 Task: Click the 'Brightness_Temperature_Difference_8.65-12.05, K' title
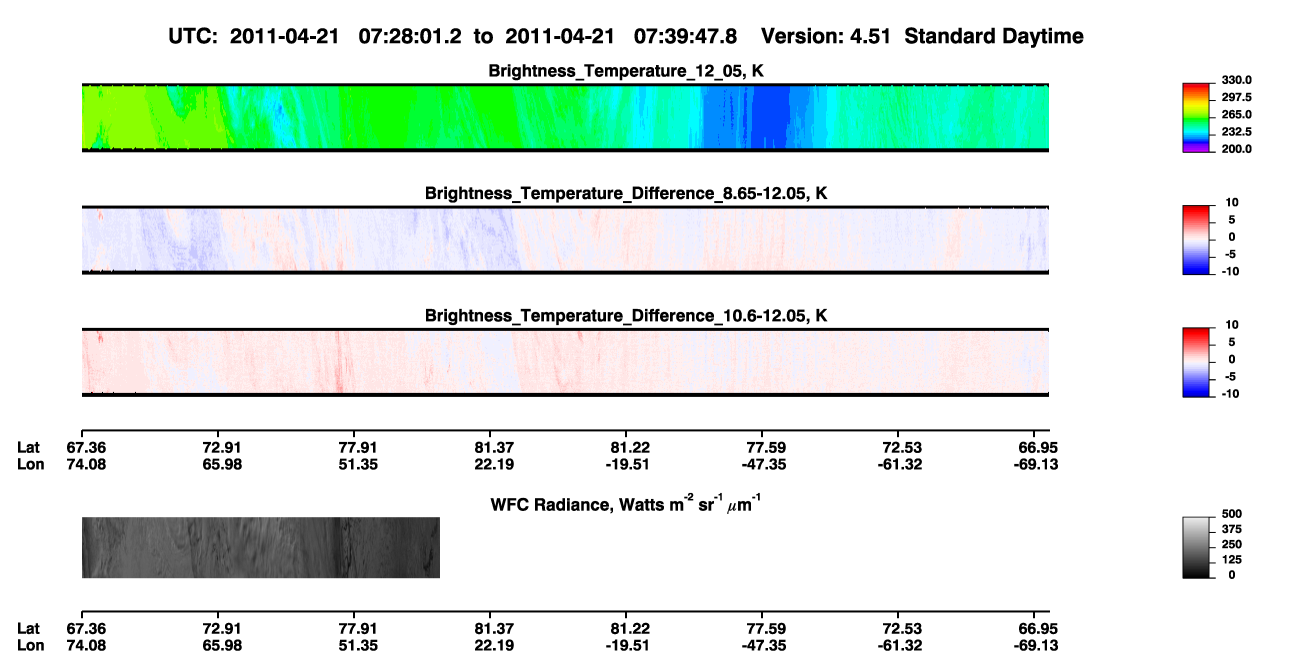[626, 193]
